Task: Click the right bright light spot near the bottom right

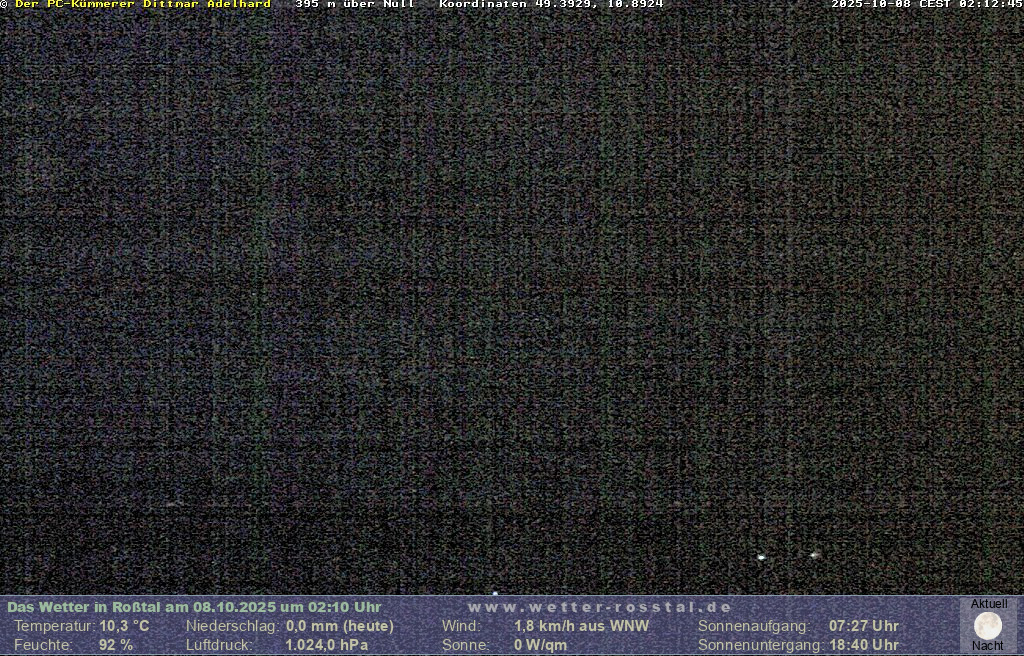Action: point(815,554)
